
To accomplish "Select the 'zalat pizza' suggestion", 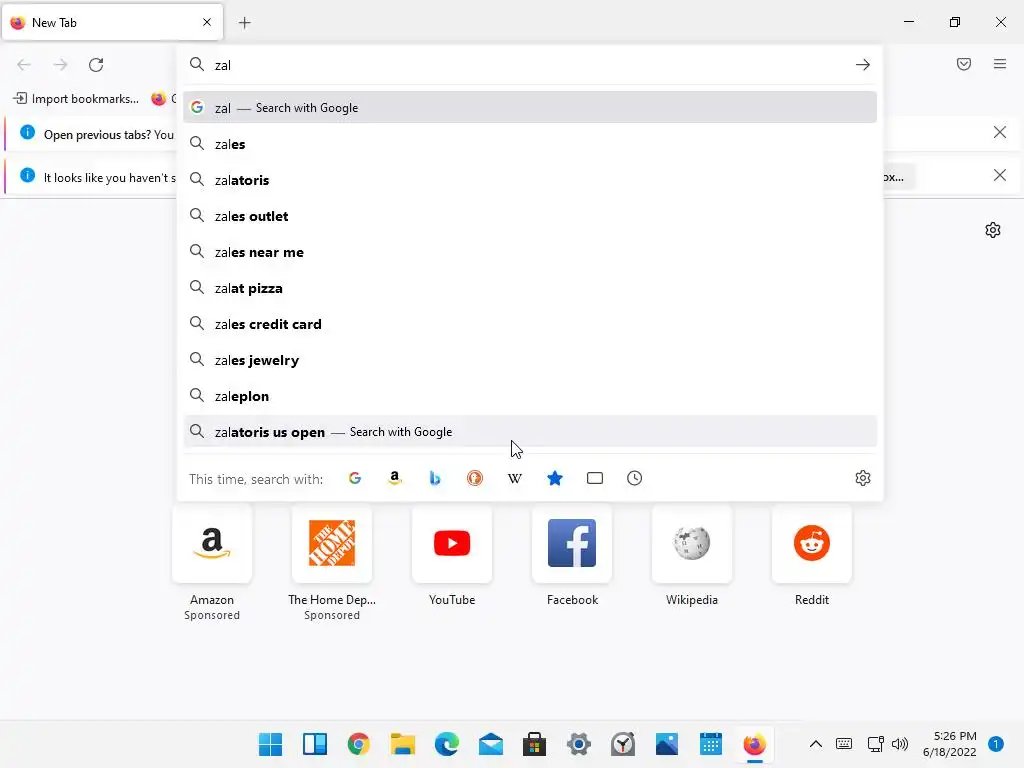I will pyautogui.click(x=530, y=287).
